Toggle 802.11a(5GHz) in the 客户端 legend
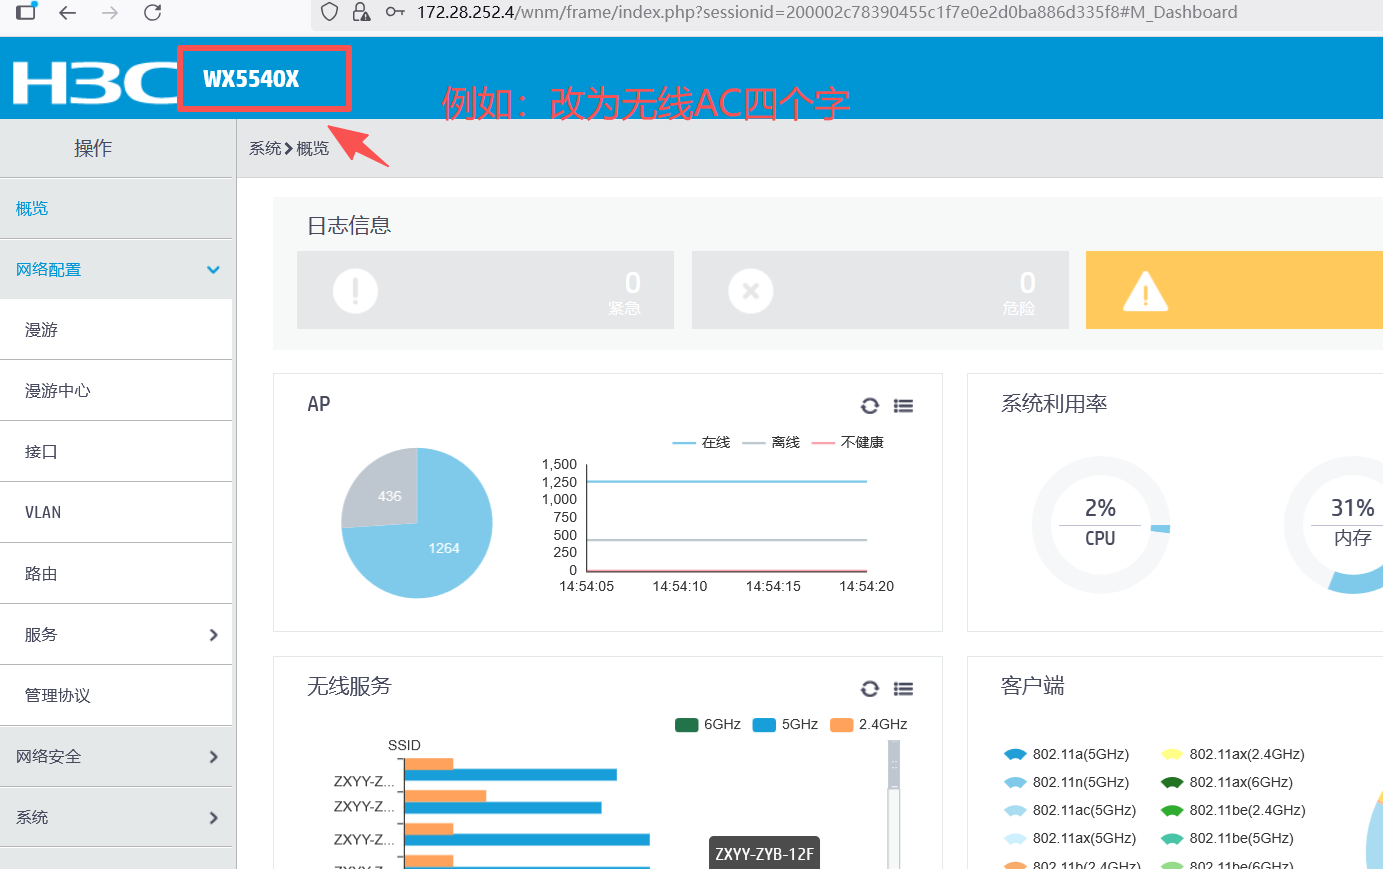The height and width of the screenshot is (869, 1383). click(x=1067, y=754)
